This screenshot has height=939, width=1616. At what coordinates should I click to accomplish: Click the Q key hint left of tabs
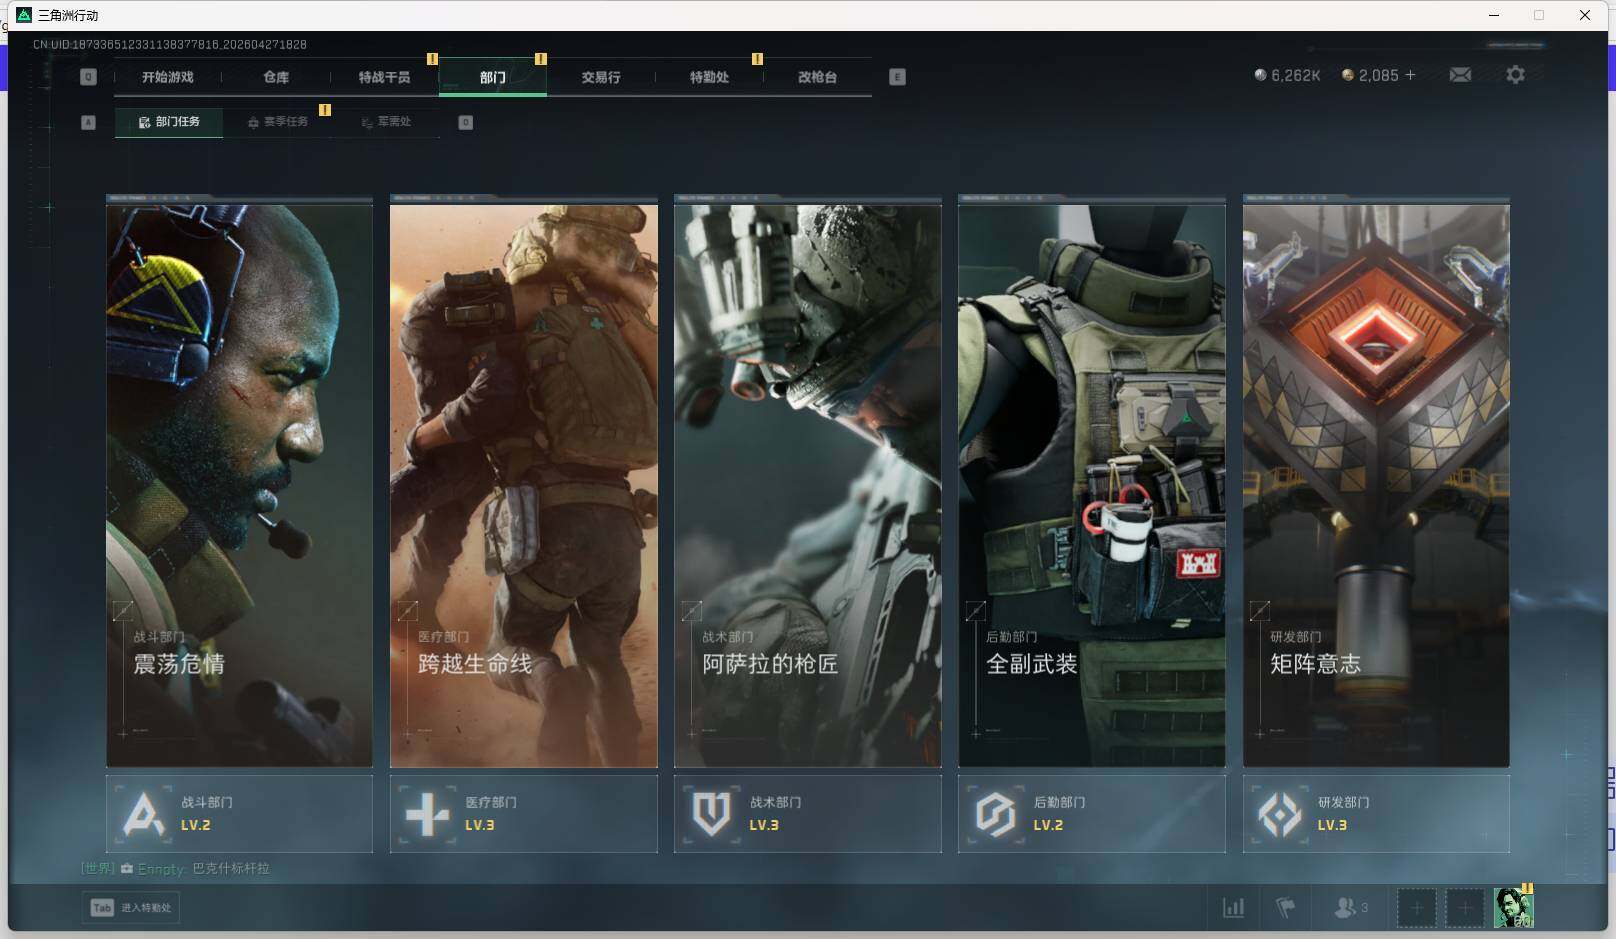88,77
